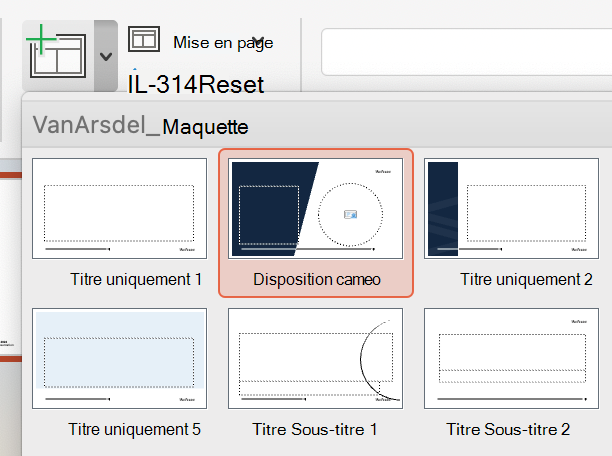Click the Titre Sous-titre 2 caption text

pos(508,429)
